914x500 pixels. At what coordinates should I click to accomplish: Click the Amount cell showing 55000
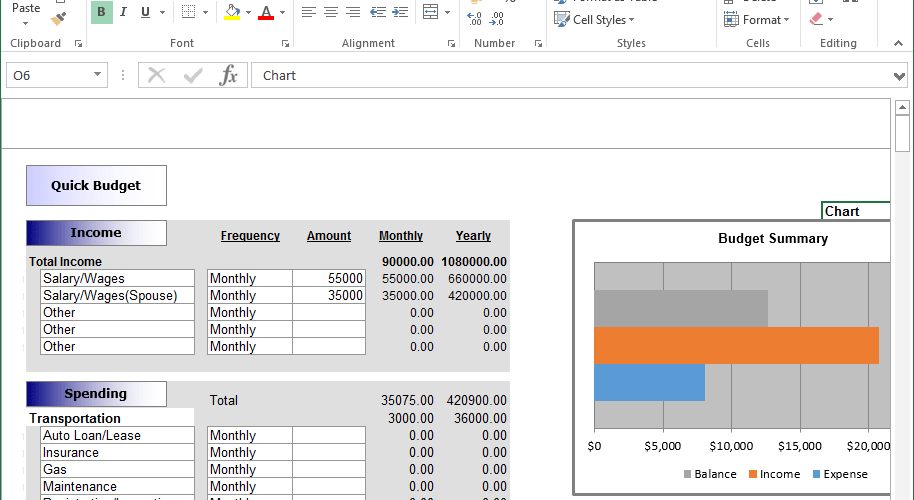coord(329,278)
